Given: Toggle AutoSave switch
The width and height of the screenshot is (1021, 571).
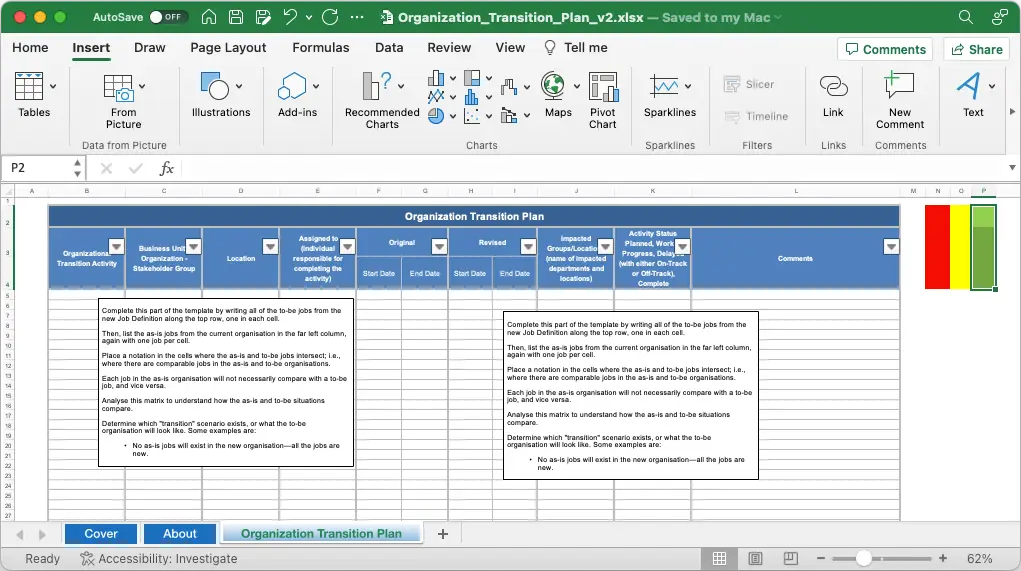Looking at the screenshot, I should (x=169, y=17).
